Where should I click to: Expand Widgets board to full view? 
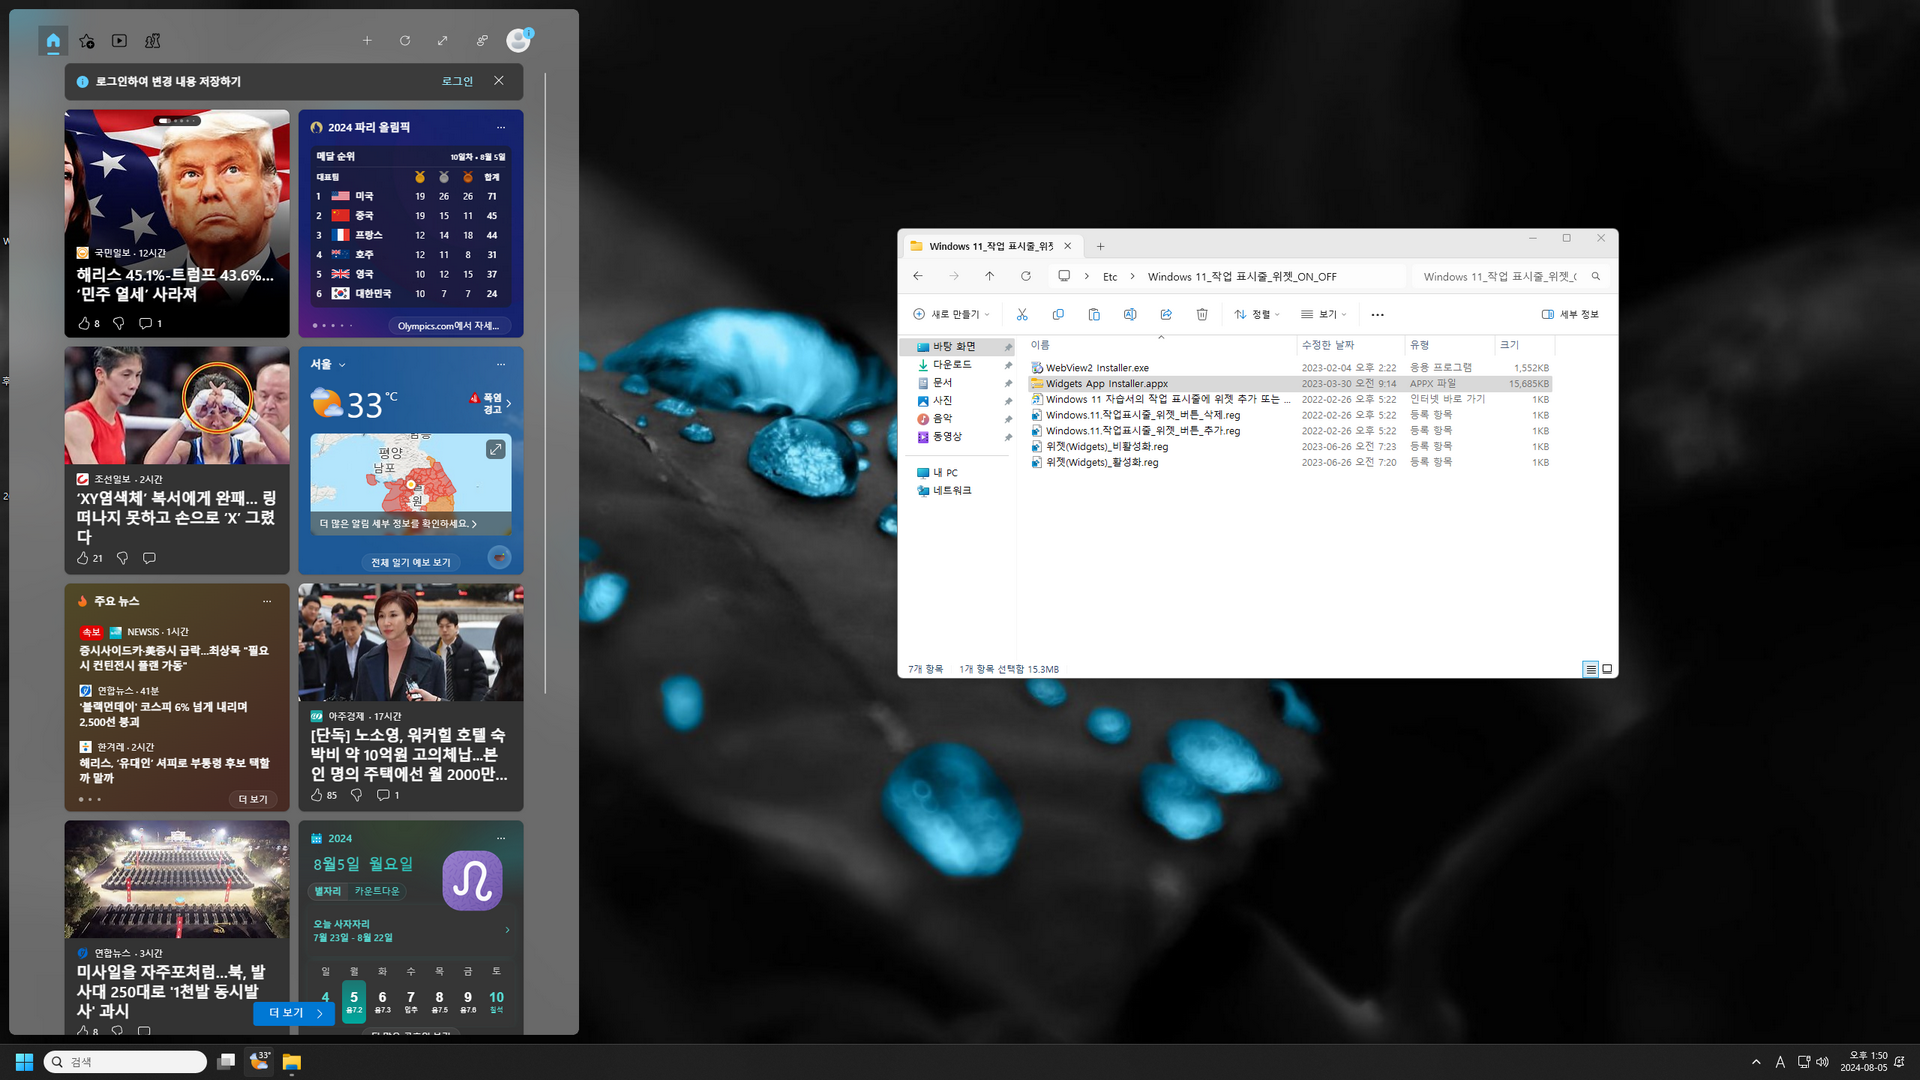pos(442,41)
